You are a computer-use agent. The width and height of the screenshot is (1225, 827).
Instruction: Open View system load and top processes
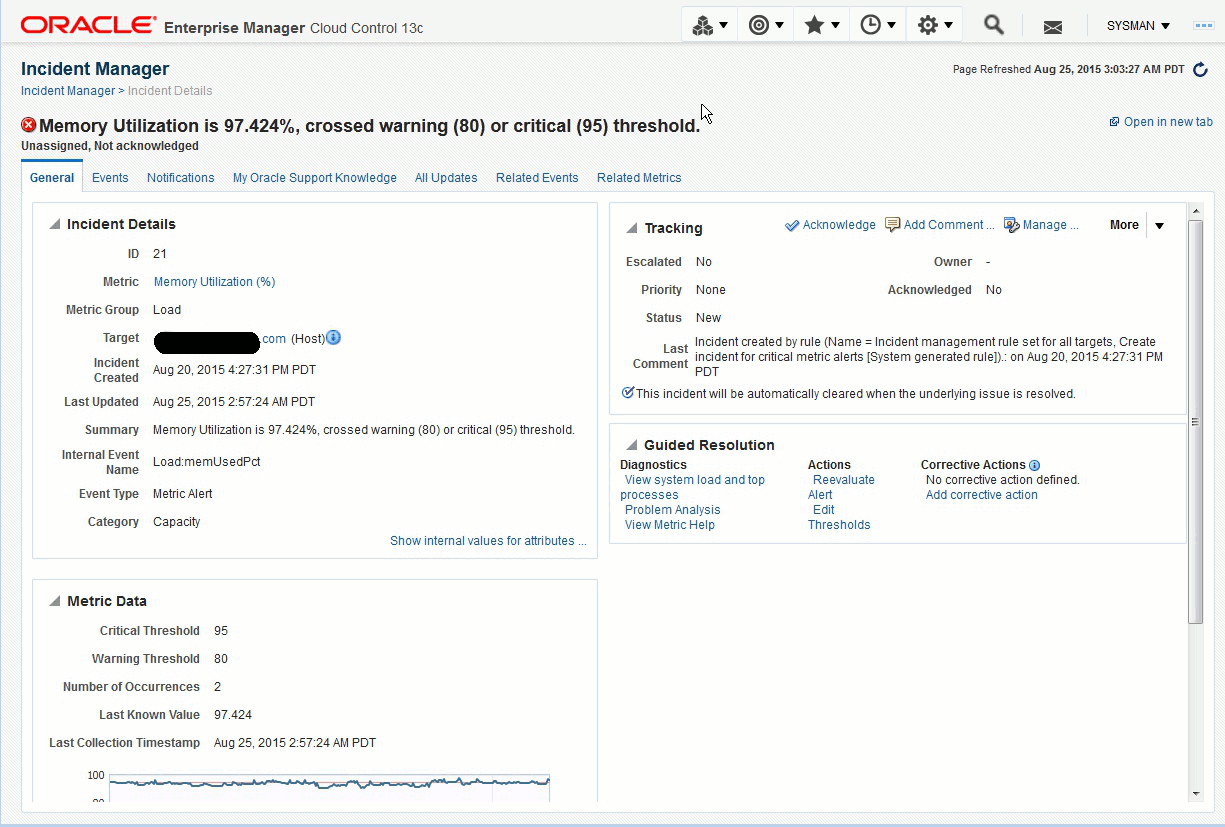click(x=693, y=487)
